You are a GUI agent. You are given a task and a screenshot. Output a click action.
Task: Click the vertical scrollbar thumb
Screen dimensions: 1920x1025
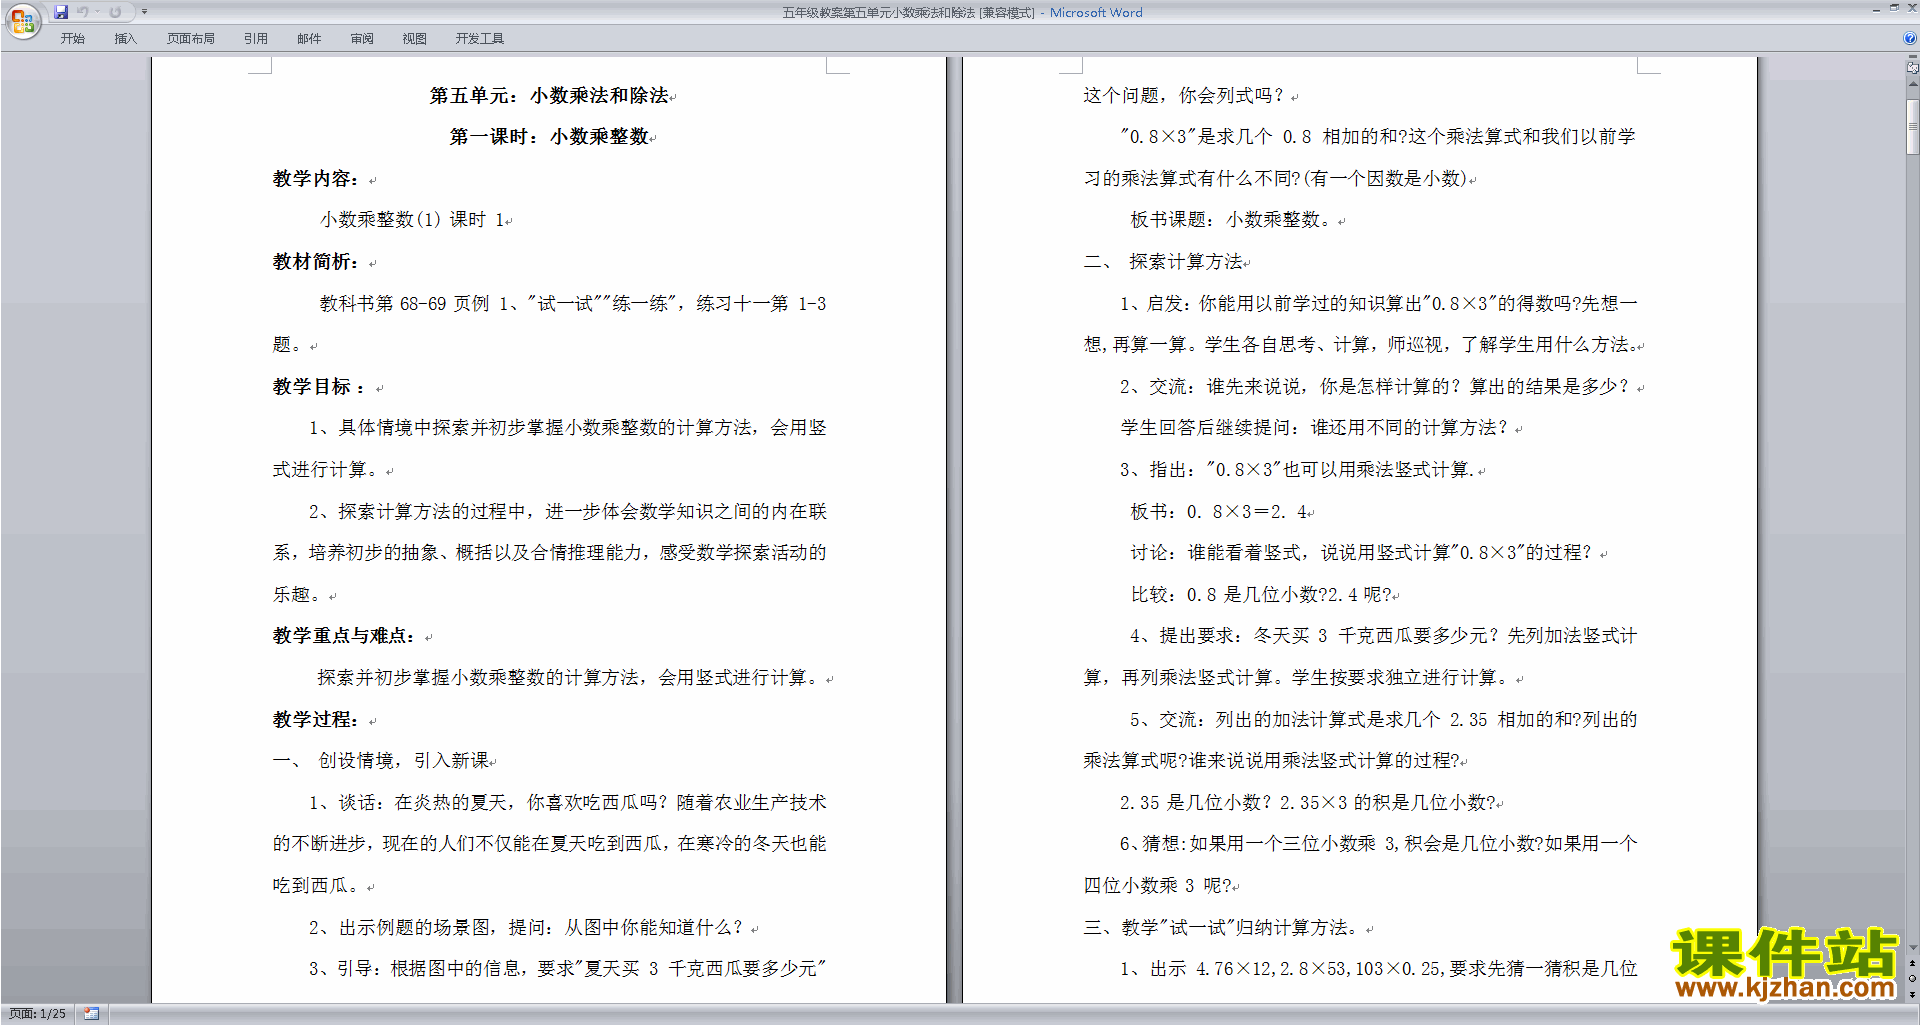(1912, 125)
